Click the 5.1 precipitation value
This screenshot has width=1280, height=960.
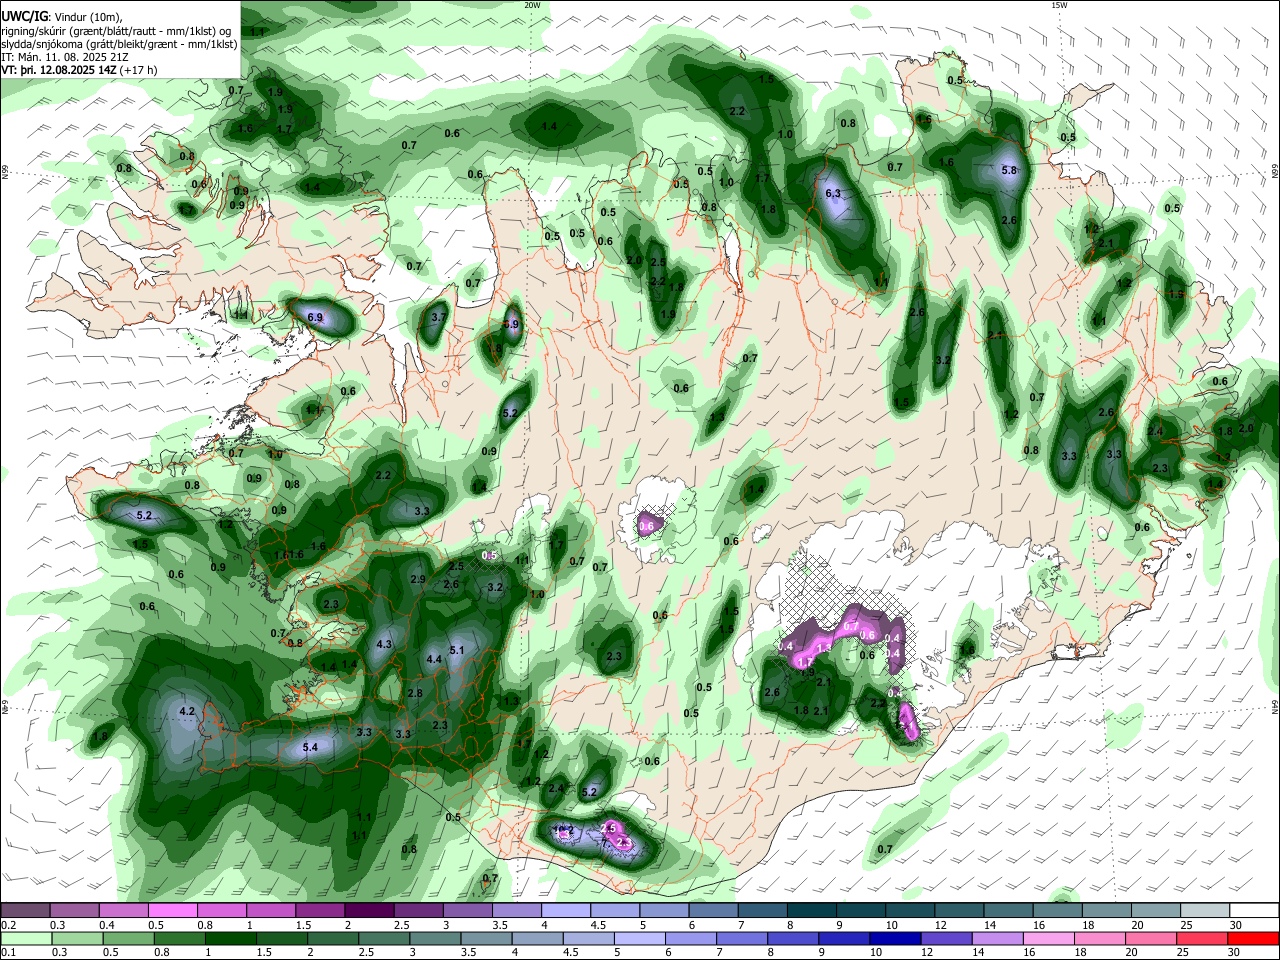[457, 650]
